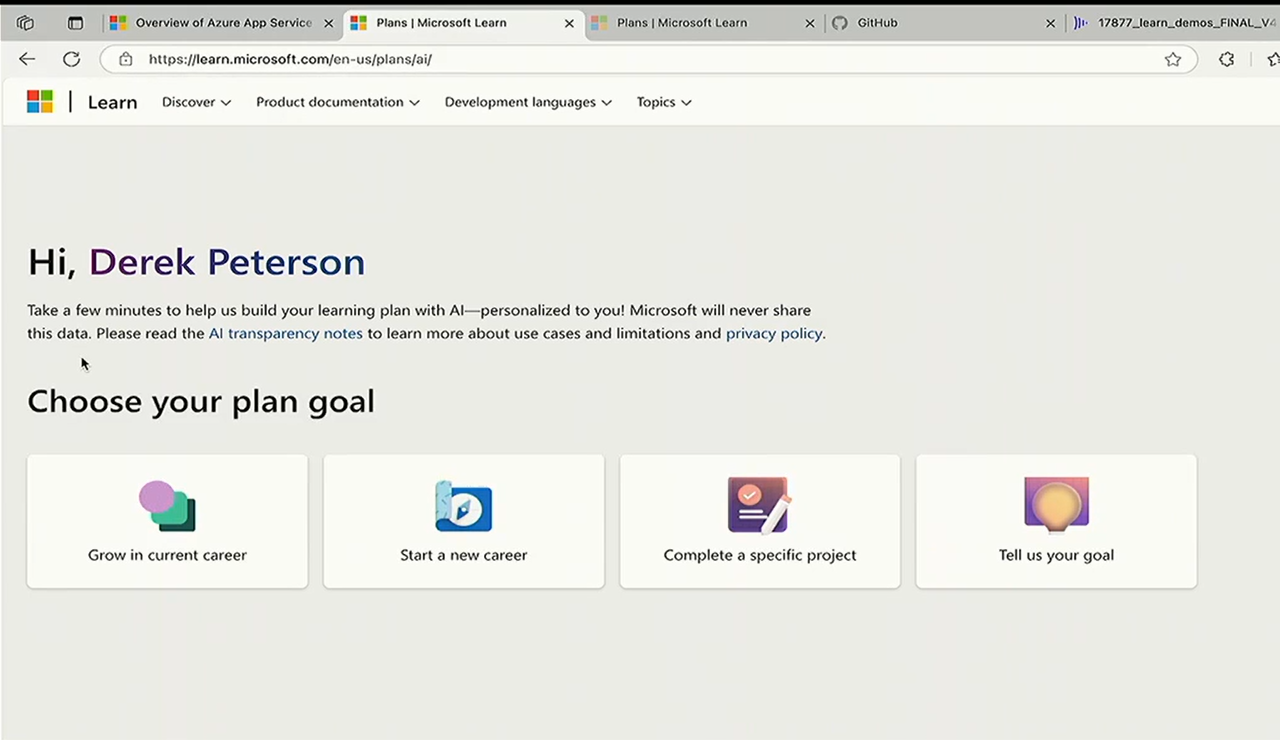Switch to Overview of Azure App Service tab
Viewport: 1280px width, 740px height.
tap(223, 23)
